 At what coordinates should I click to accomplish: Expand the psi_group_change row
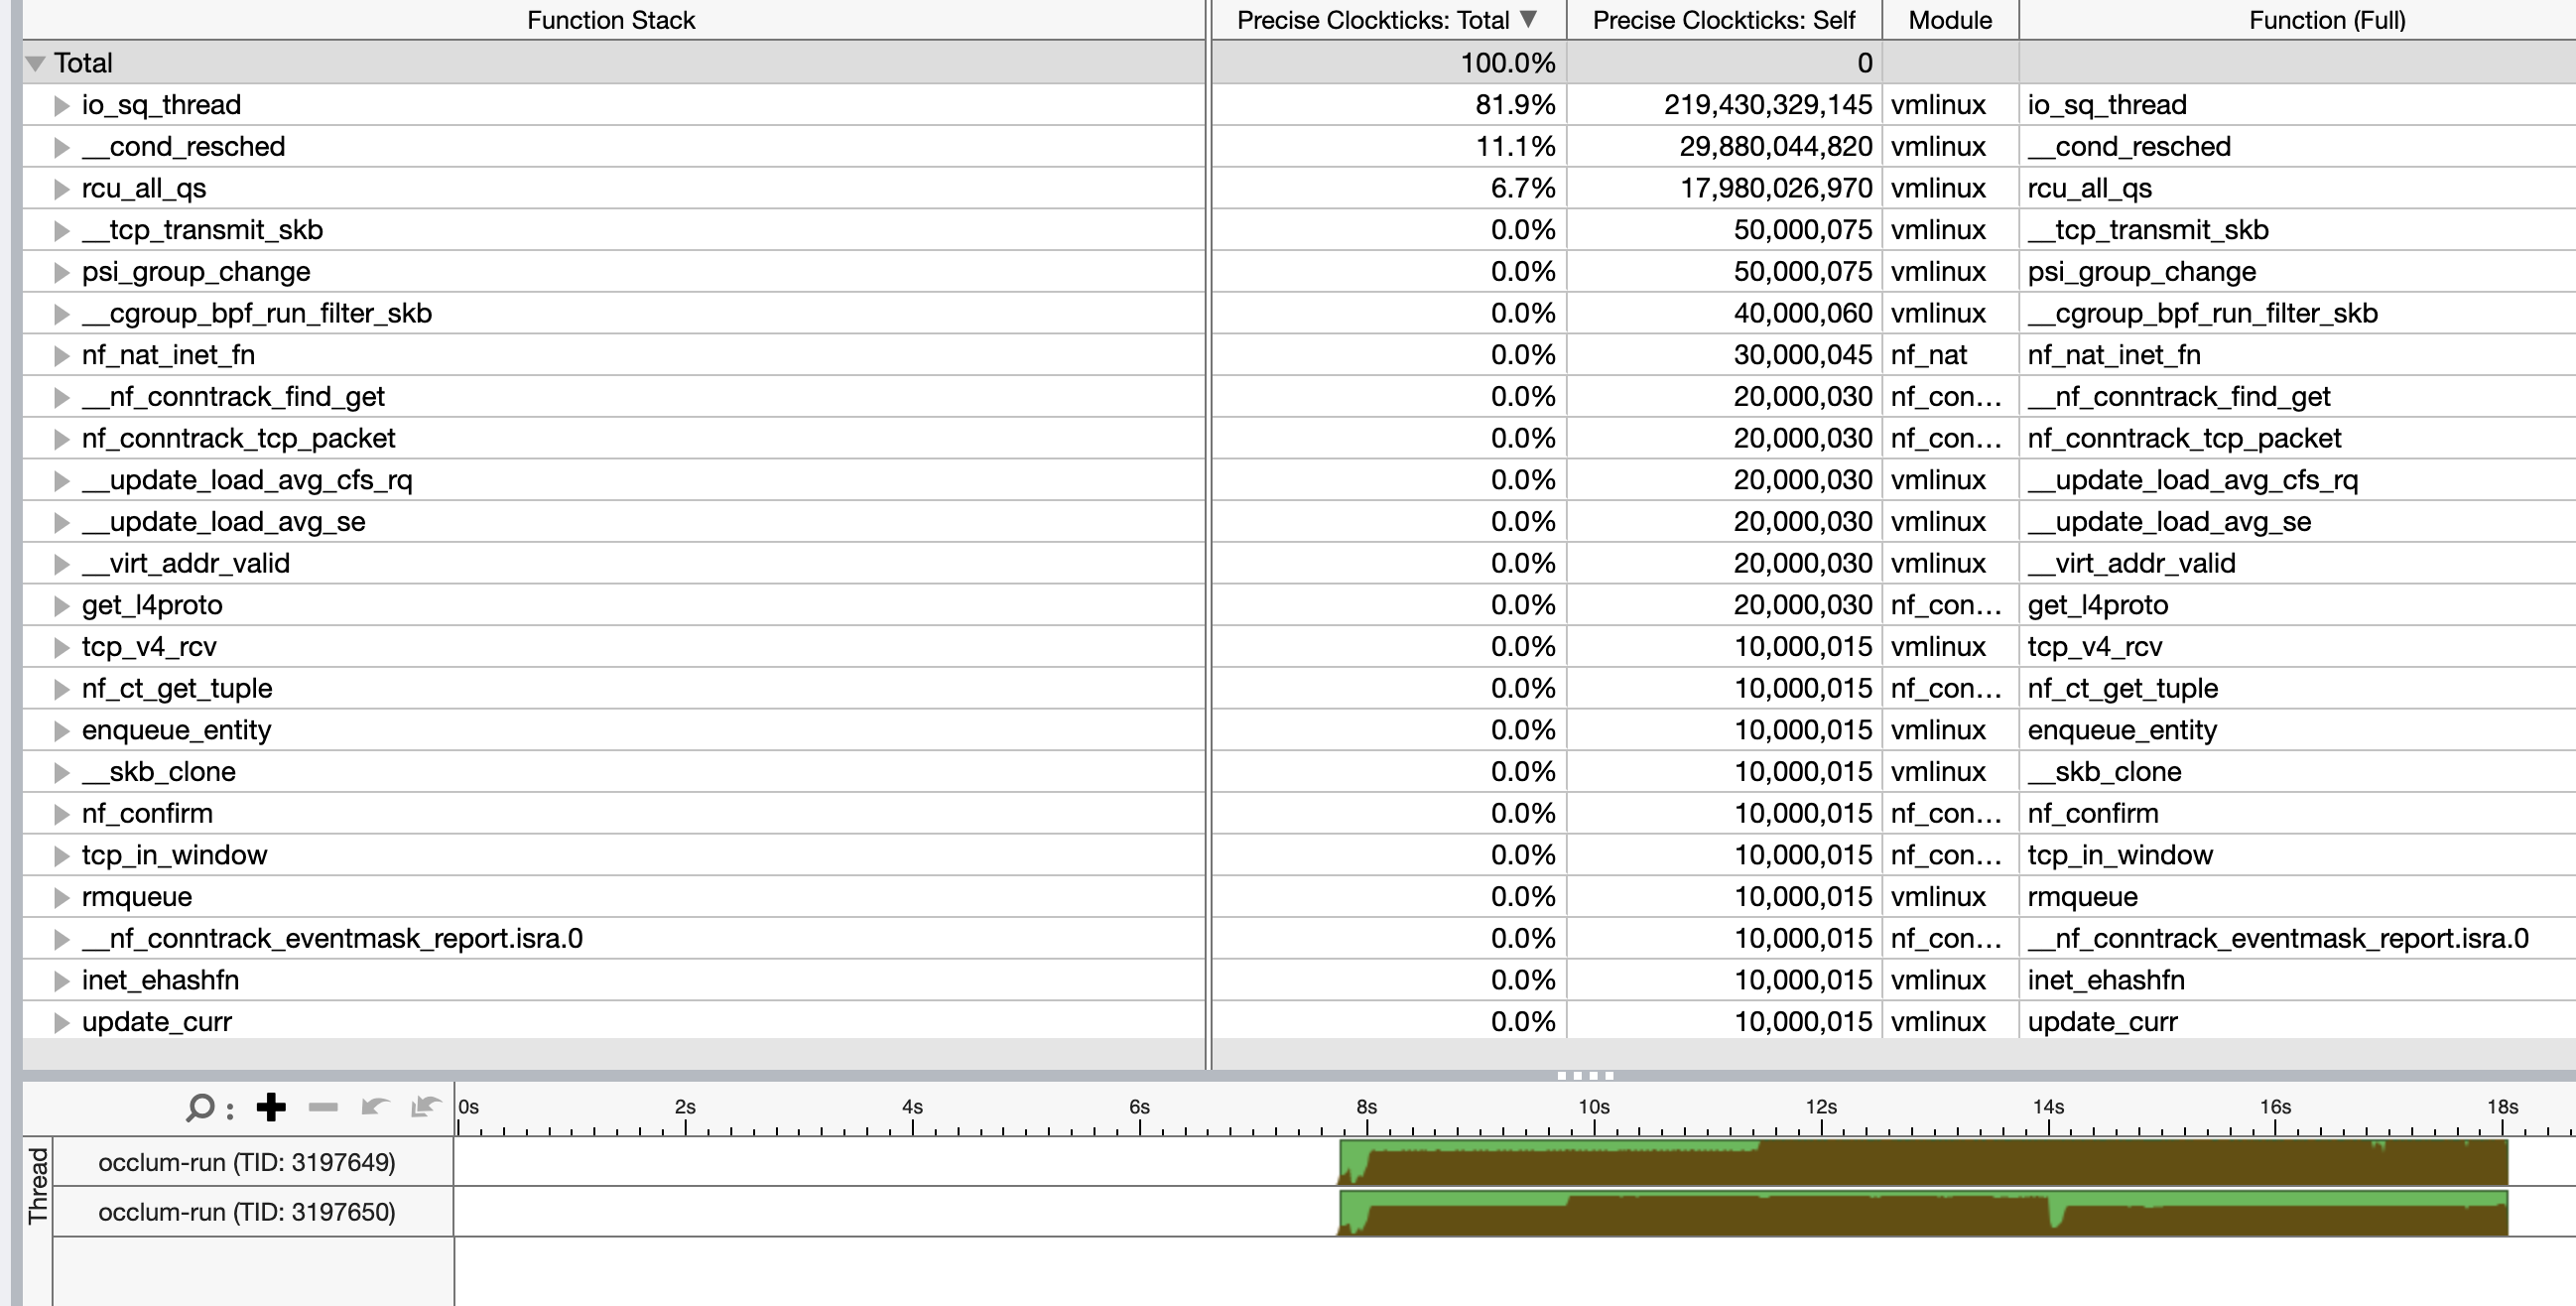[62, 272]
